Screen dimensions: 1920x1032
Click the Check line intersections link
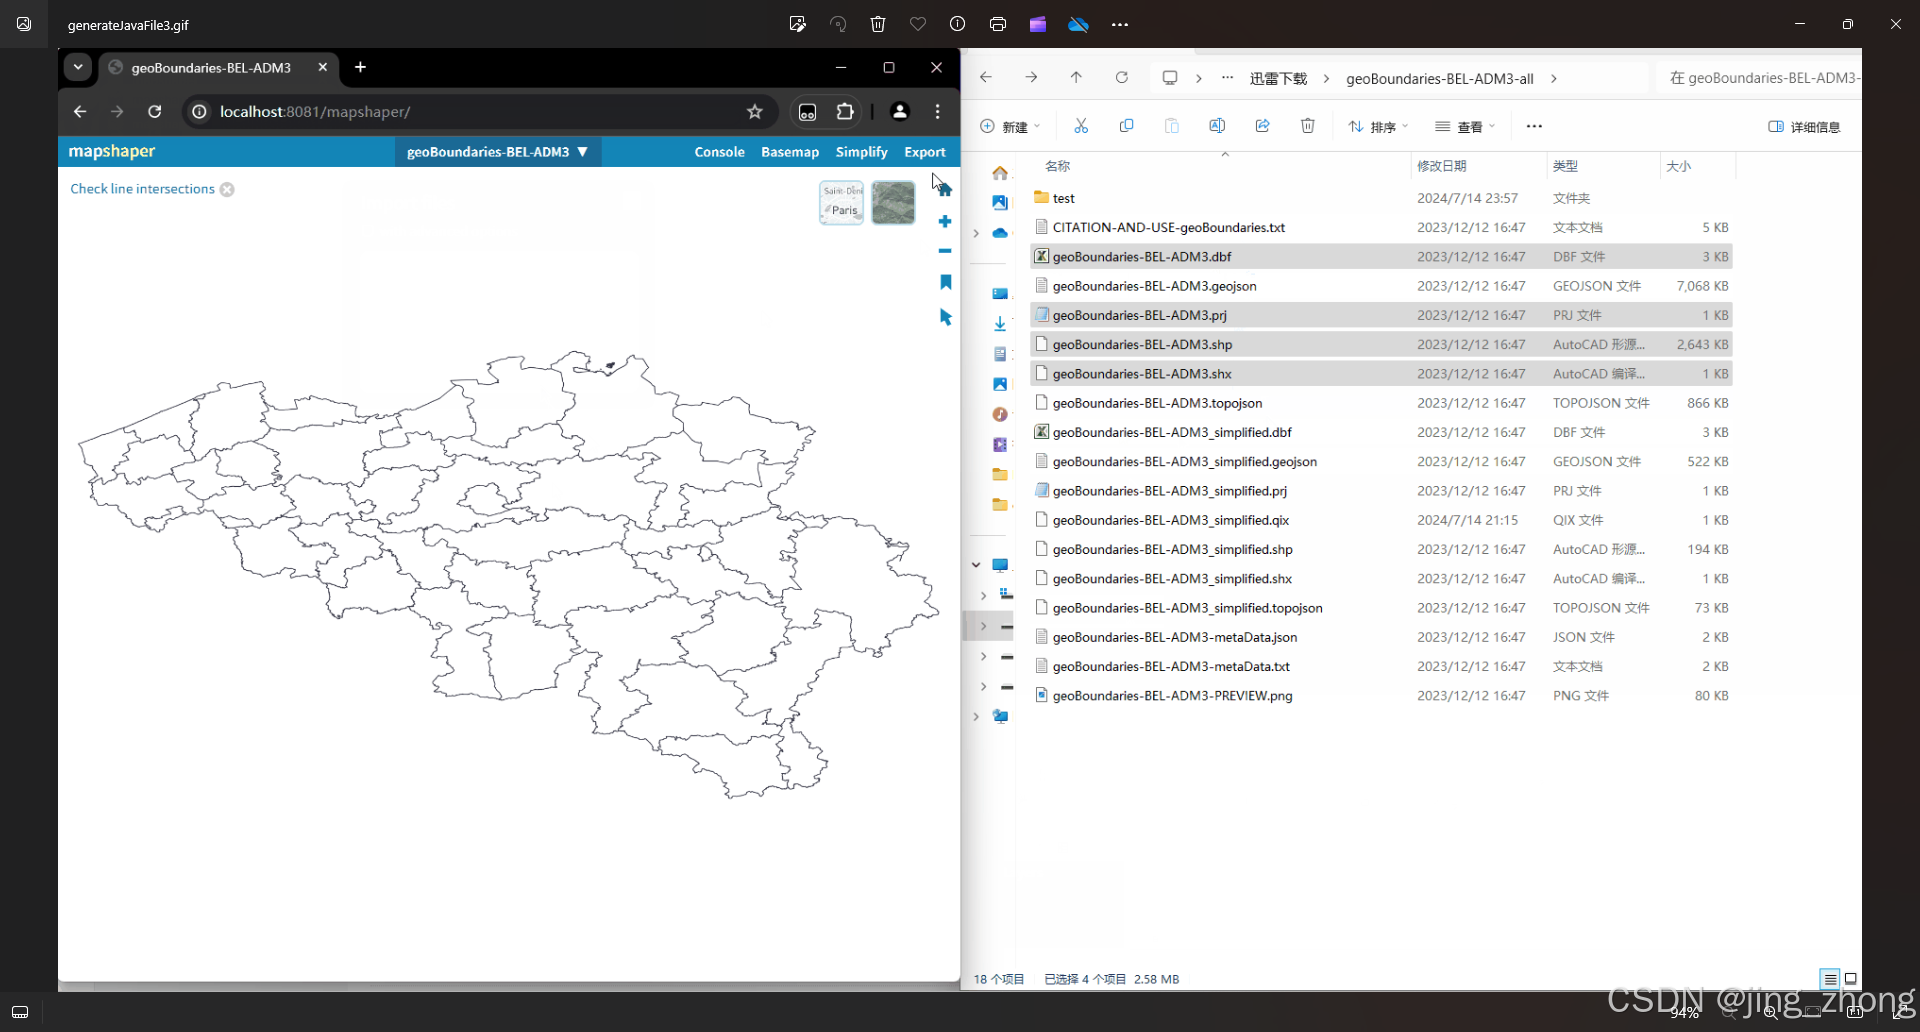[142, 189]
